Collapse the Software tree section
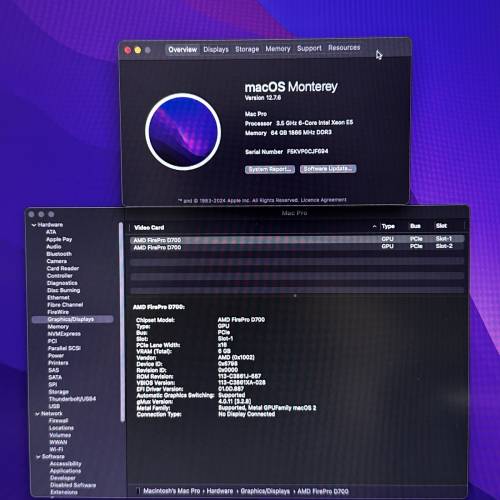500x500 pixels. [38, 457]
